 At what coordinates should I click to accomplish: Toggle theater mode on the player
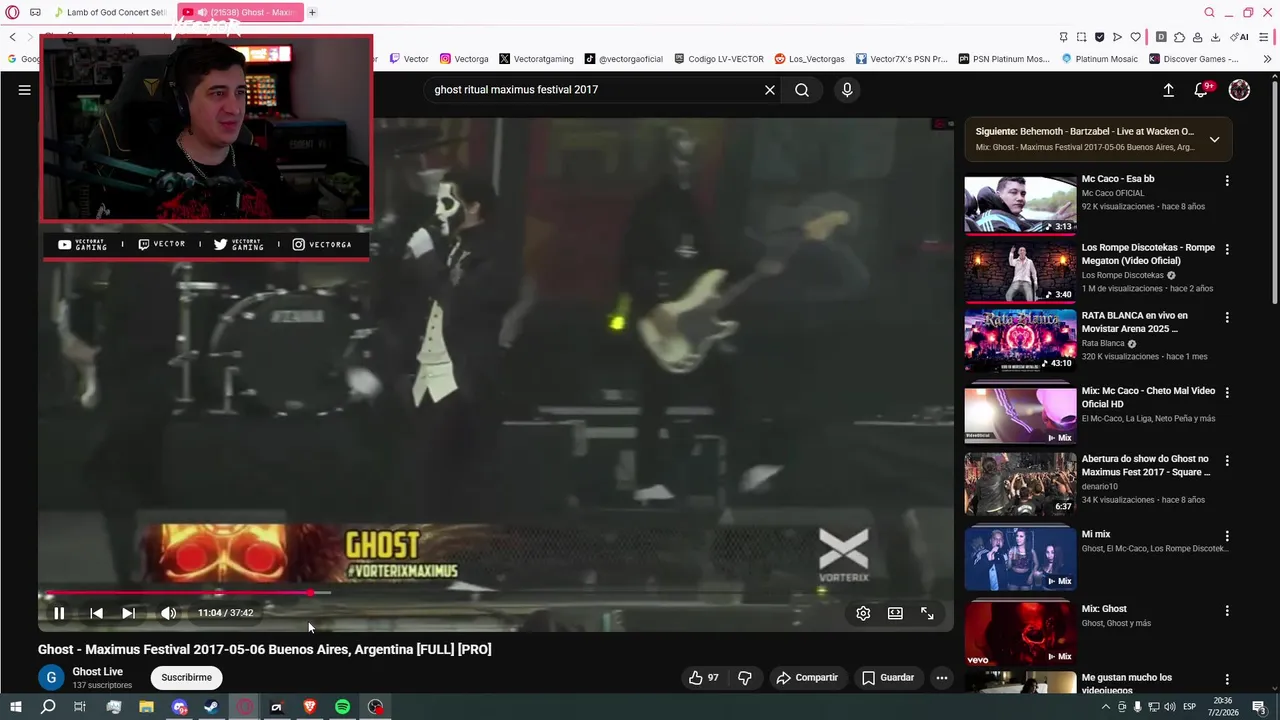(x=895, y=613)
